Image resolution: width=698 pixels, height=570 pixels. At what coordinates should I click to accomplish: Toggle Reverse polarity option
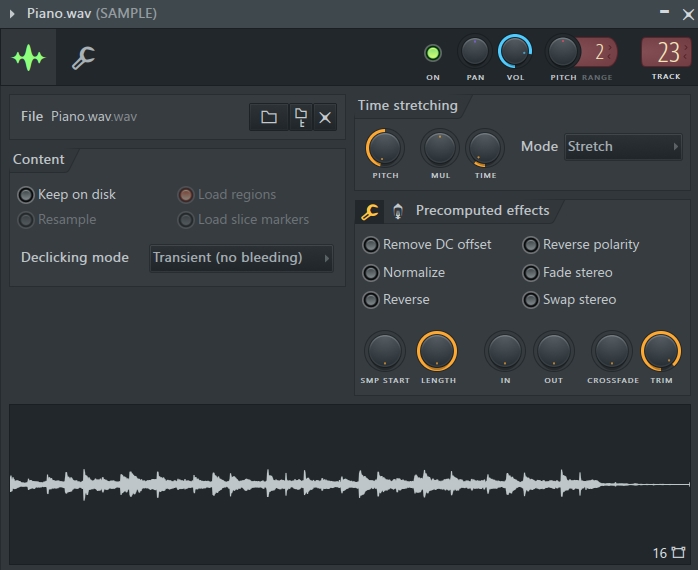coord(531,245)
